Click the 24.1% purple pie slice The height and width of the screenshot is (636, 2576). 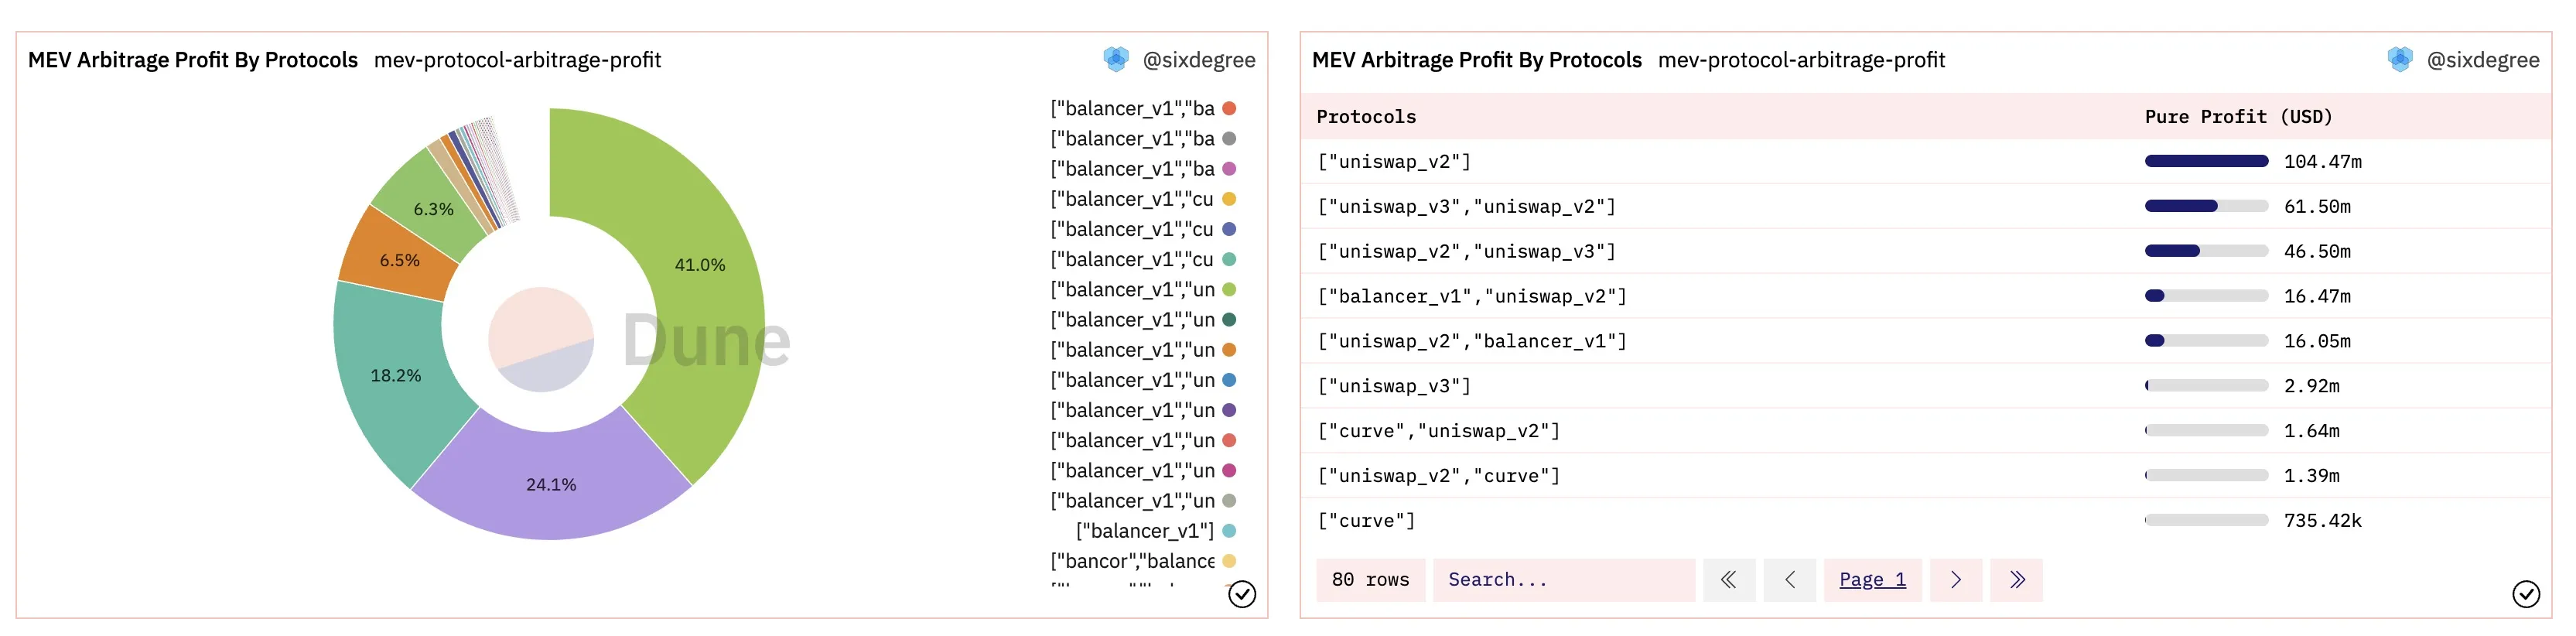pyautogui.click(x=551, y=485)
